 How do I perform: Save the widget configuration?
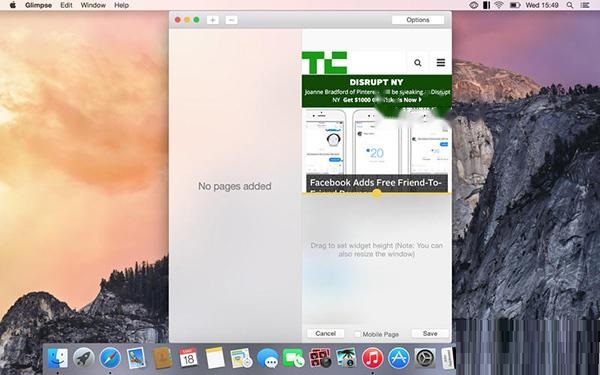pyautogui.click(x=430, y=333)
